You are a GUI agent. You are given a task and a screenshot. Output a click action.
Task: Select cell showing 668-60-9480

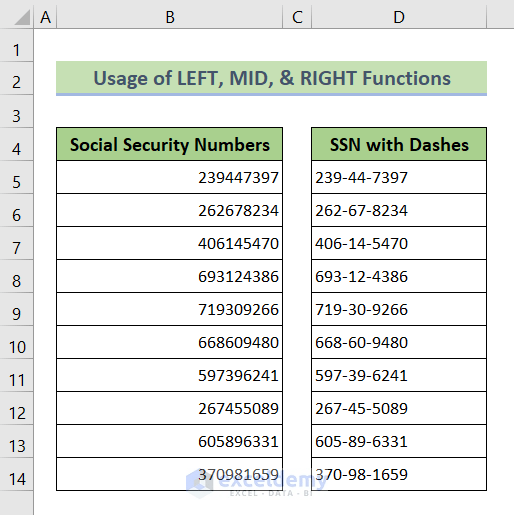coord(399,342)
